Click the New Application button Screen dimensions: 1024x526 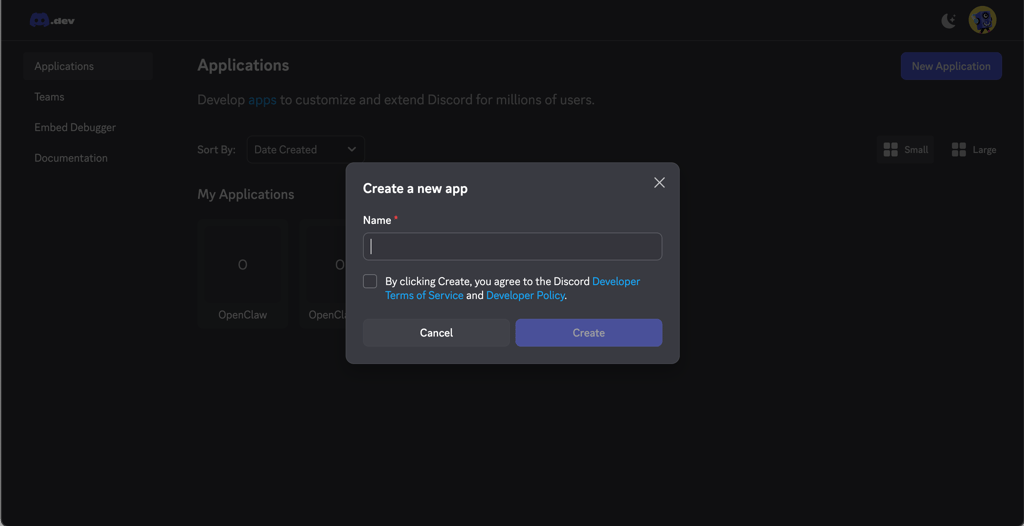coord(952,66)
